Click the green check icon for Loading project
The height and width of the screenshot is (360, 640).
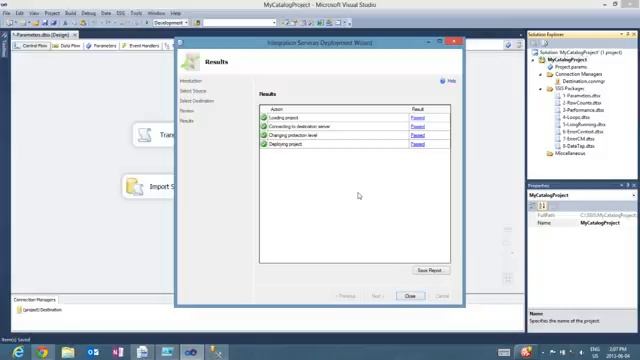pyautogui.click(x=264, y=118)
